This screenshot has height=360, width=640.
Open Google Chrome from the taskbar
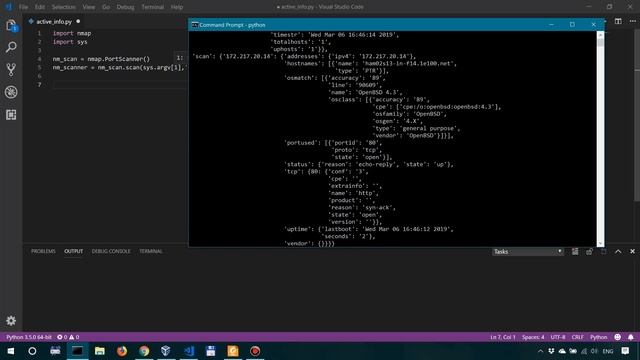tap(144, 351)
